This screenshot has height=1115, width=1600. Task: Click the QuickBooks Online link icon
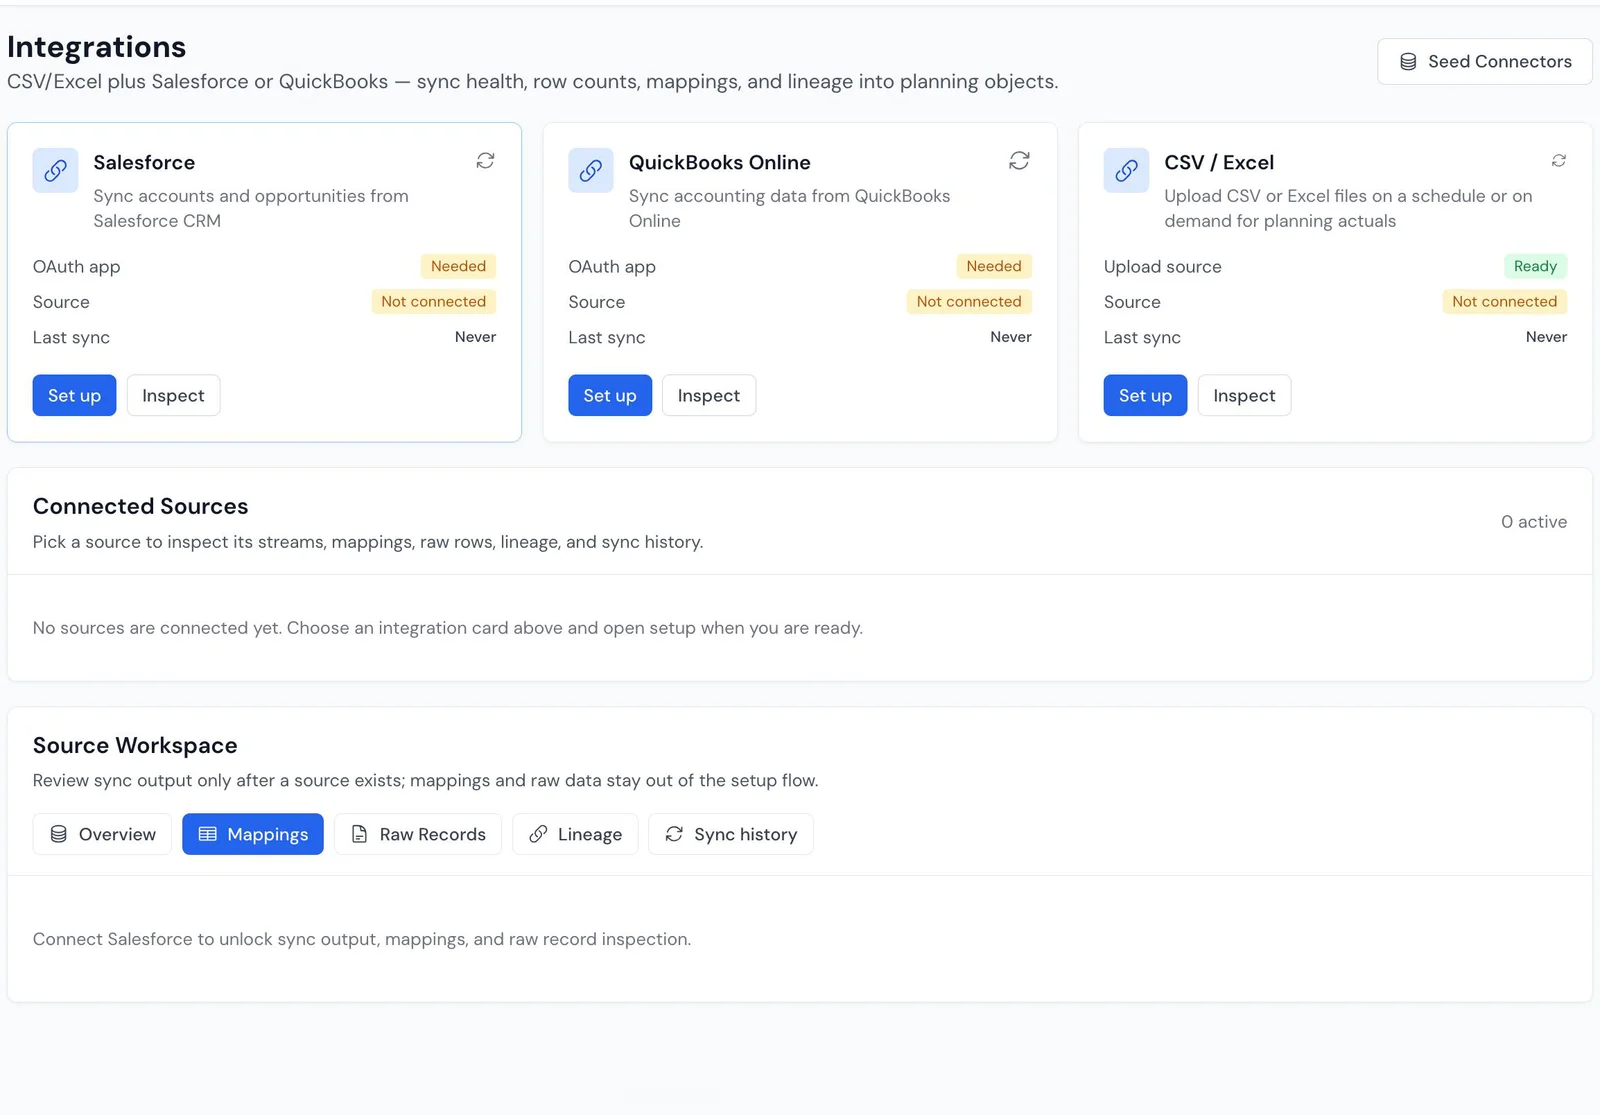coord(591,170)
